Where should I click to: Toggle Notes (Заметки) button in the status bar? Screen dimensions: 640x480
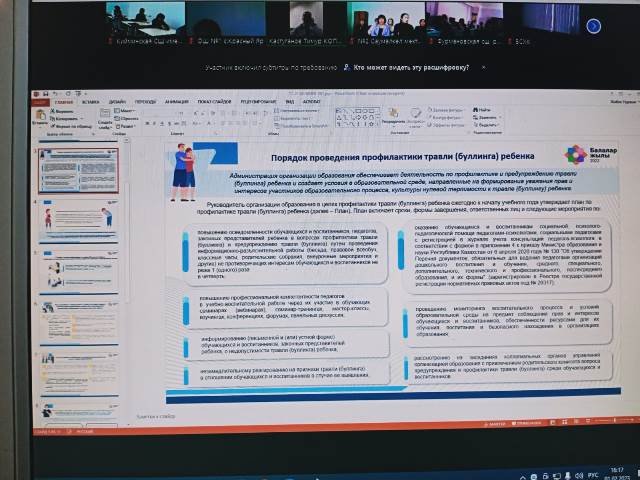tap(494, 424)
